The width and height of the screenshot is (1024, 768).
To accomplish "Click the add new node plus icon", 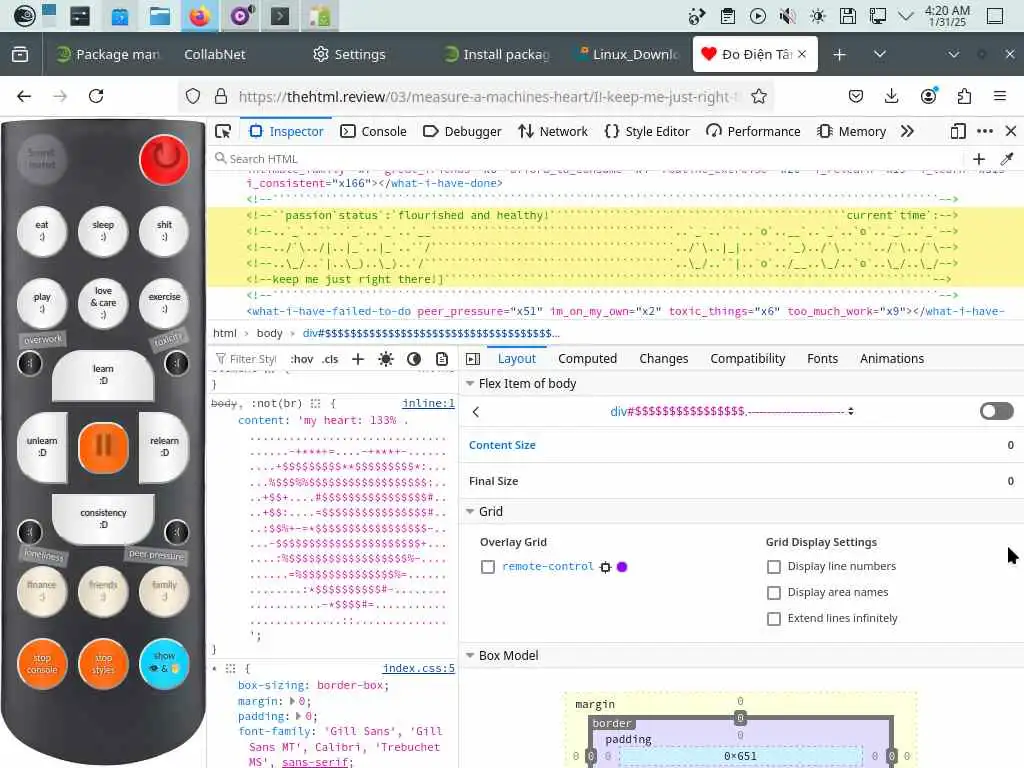I will pos(978,159).
